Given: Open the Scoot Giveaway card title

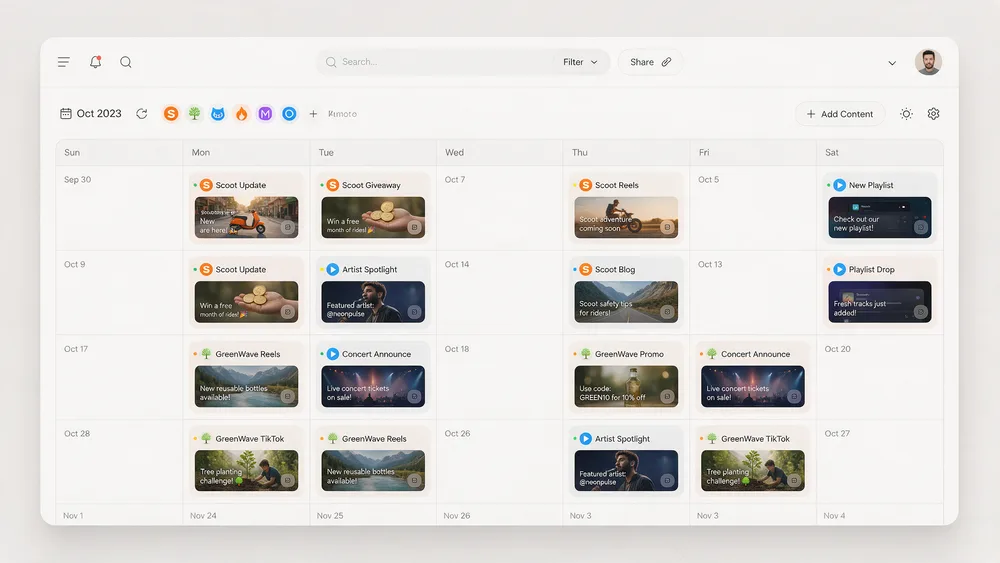Looking at the screenshot, I should point(371,185).
